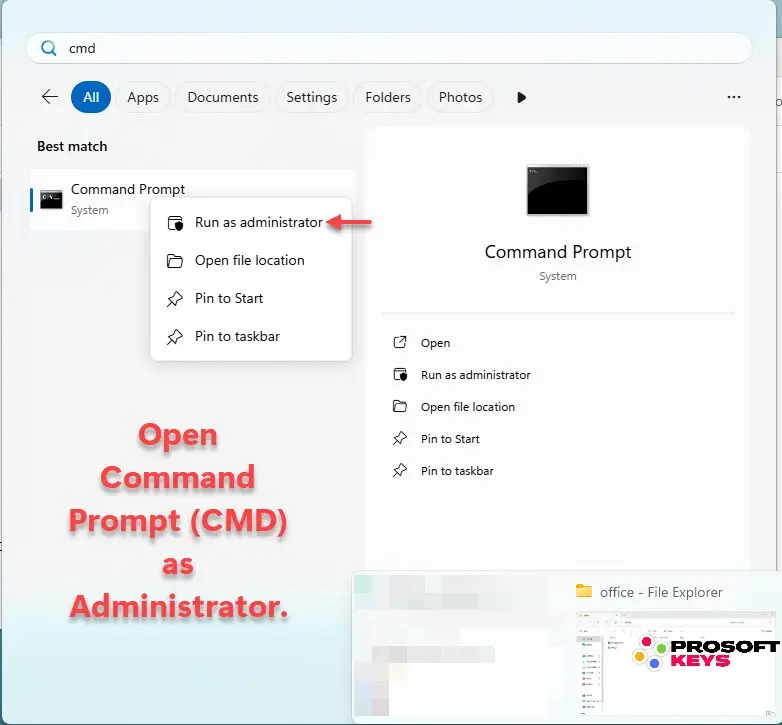Click the back arrow icon
This screenshot has width=782, height=725.
click(x=49, y=97)
